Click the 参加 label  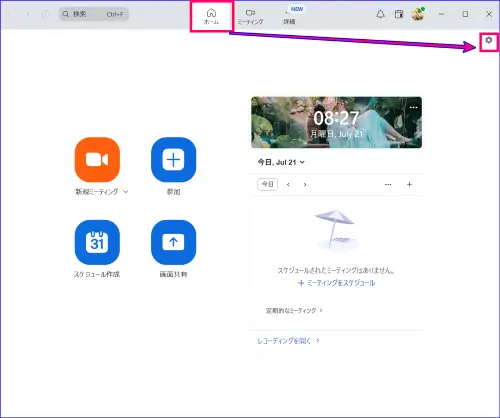coord(173,192)
